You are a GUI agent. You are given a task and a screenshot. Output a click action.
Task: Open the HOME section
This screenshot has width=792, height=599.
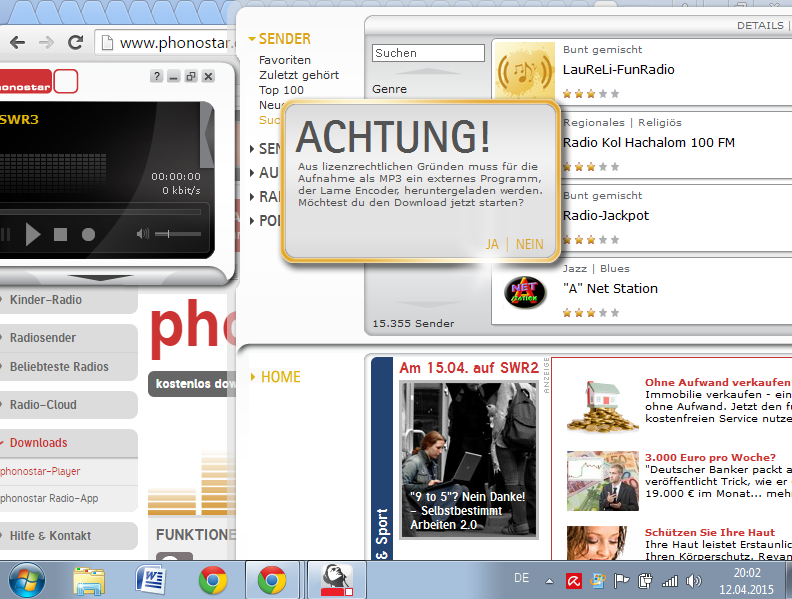(x=276, y=377)
